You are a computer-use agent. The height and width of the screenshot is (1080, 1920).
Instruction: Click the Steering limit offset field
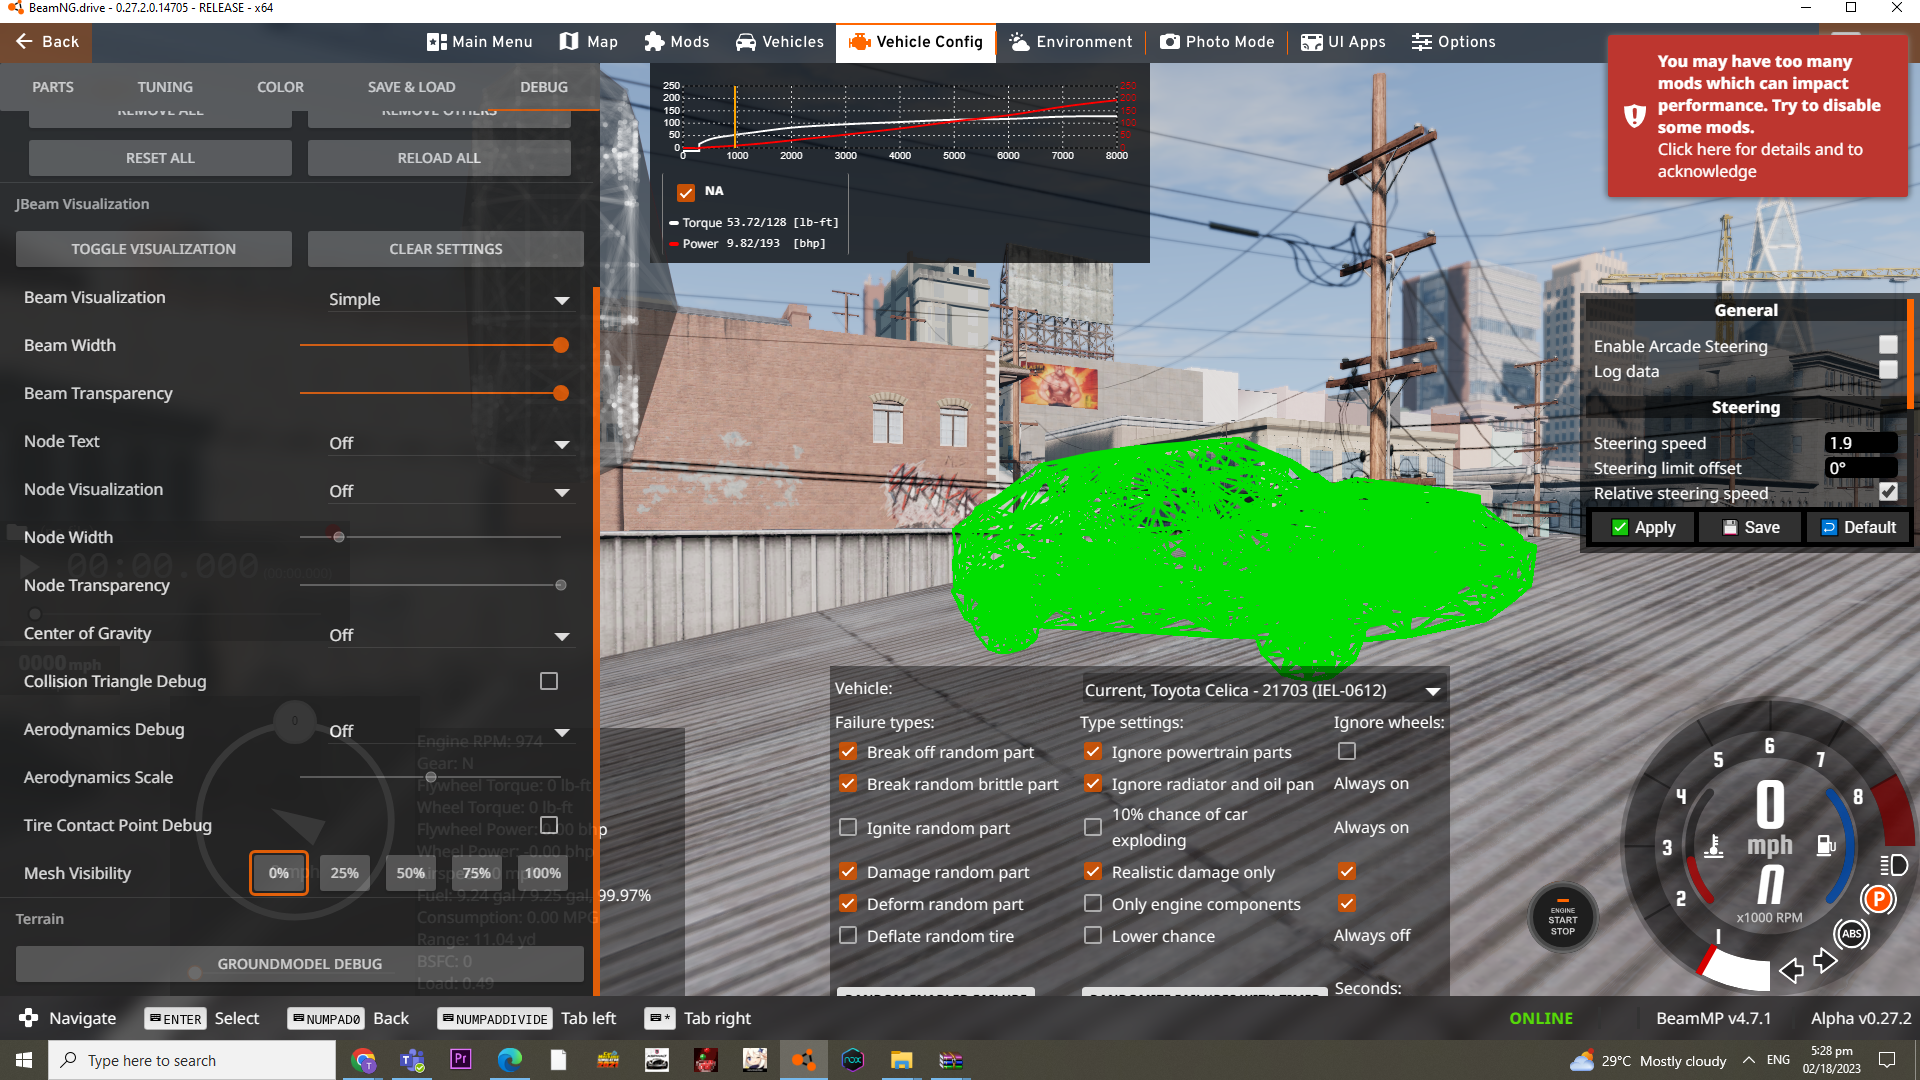tap(1861, 468)
